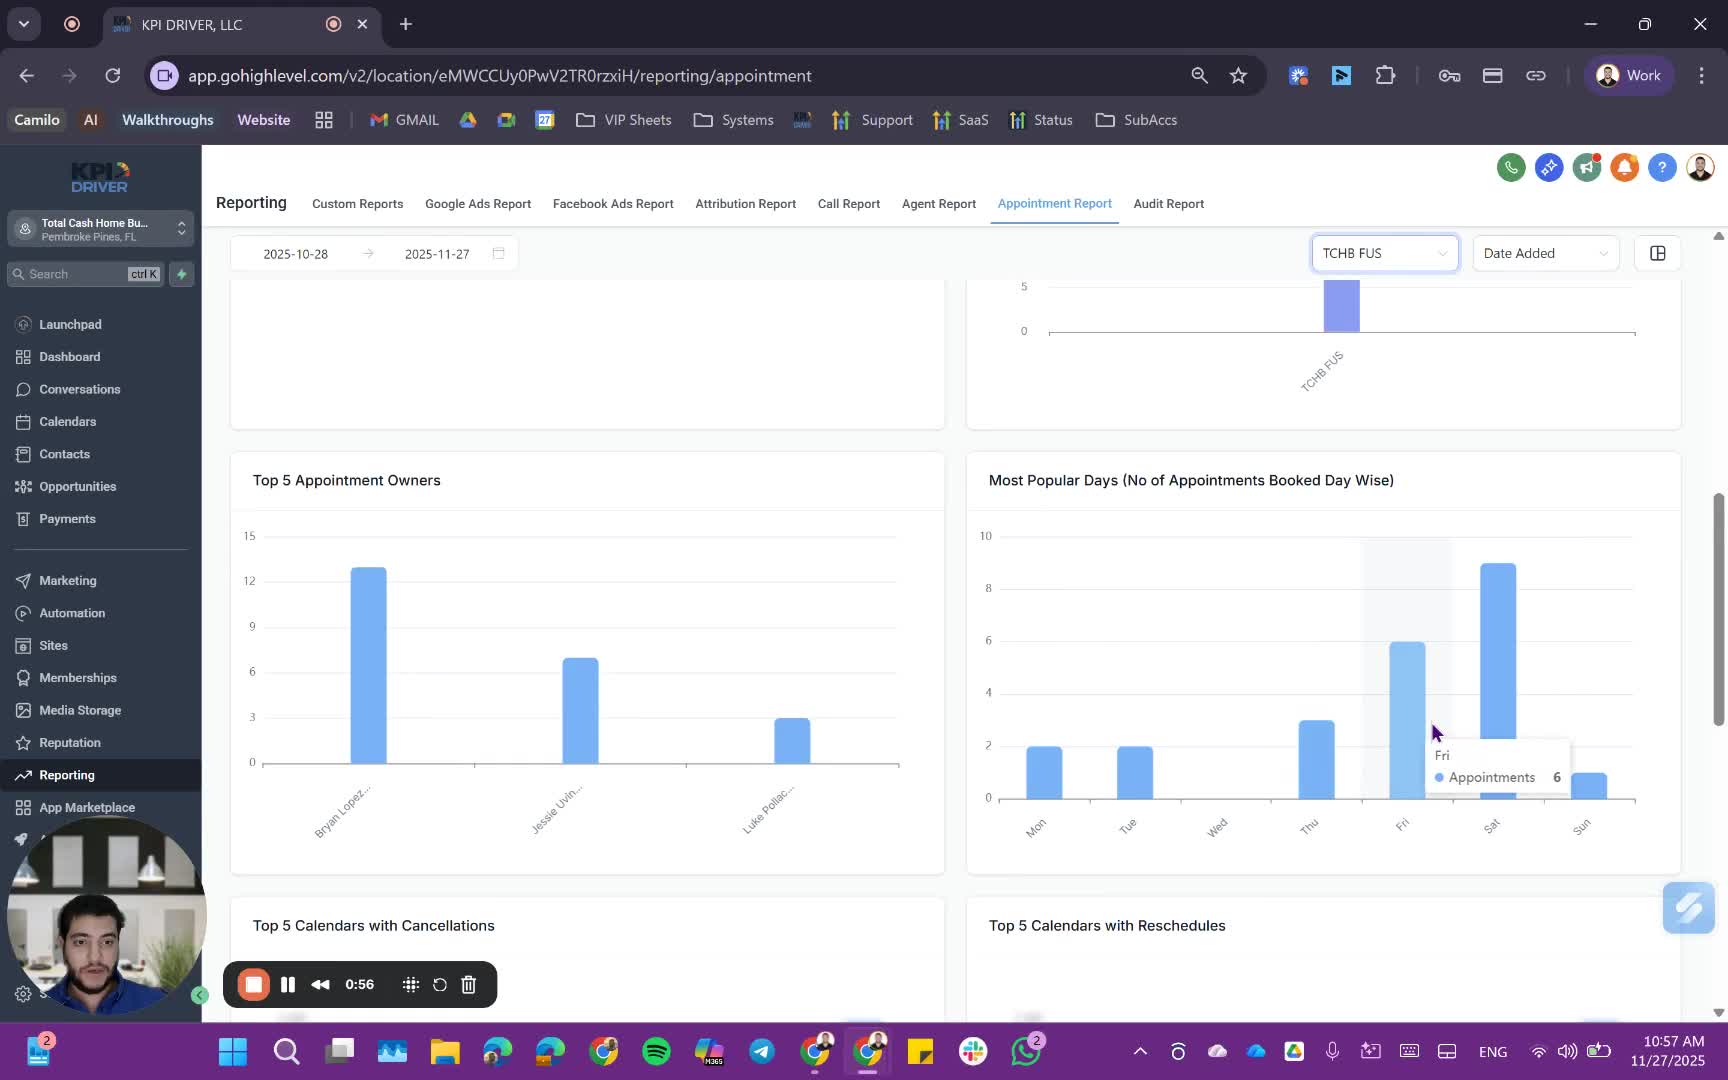Click the green quick action lightning icon
The image size is (1728, 1080).
(x=182, y=274)
